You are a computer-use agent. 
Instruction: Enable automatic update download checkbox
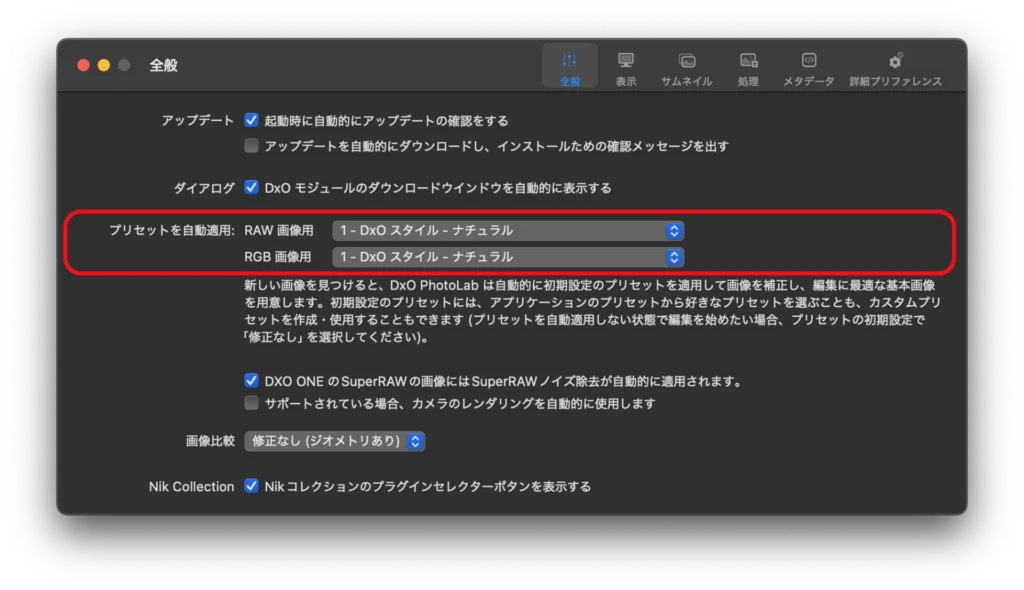252,146
